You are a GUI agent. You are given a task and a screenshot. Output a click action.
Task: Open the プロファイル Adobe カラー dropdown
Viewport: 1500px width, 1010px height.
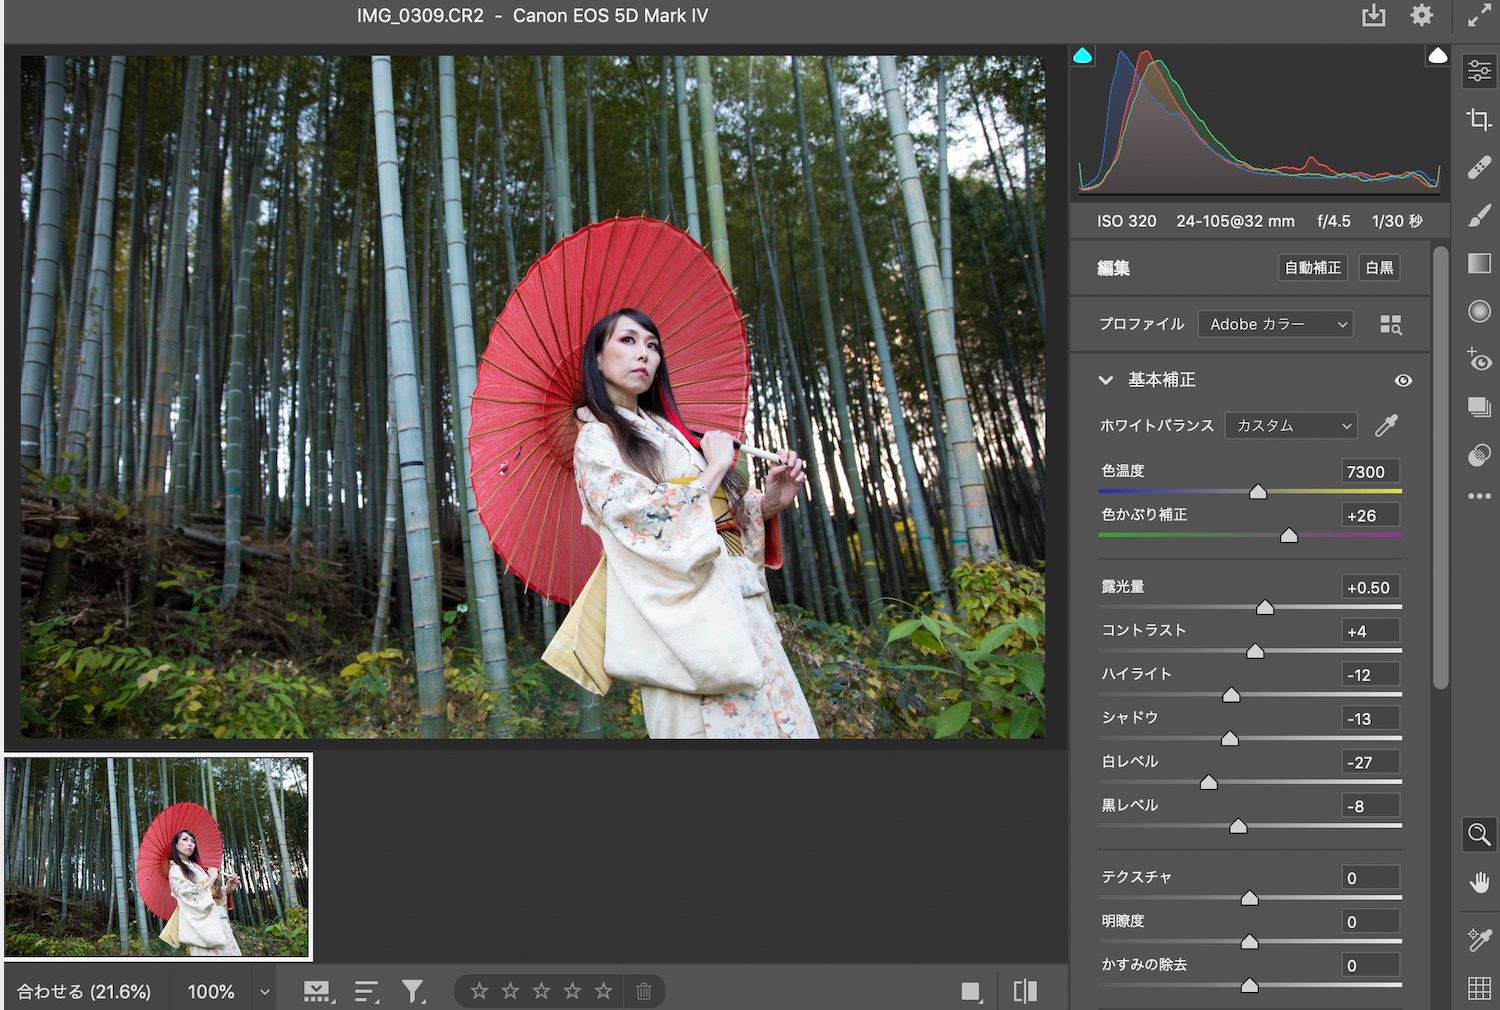point(1275,324)
